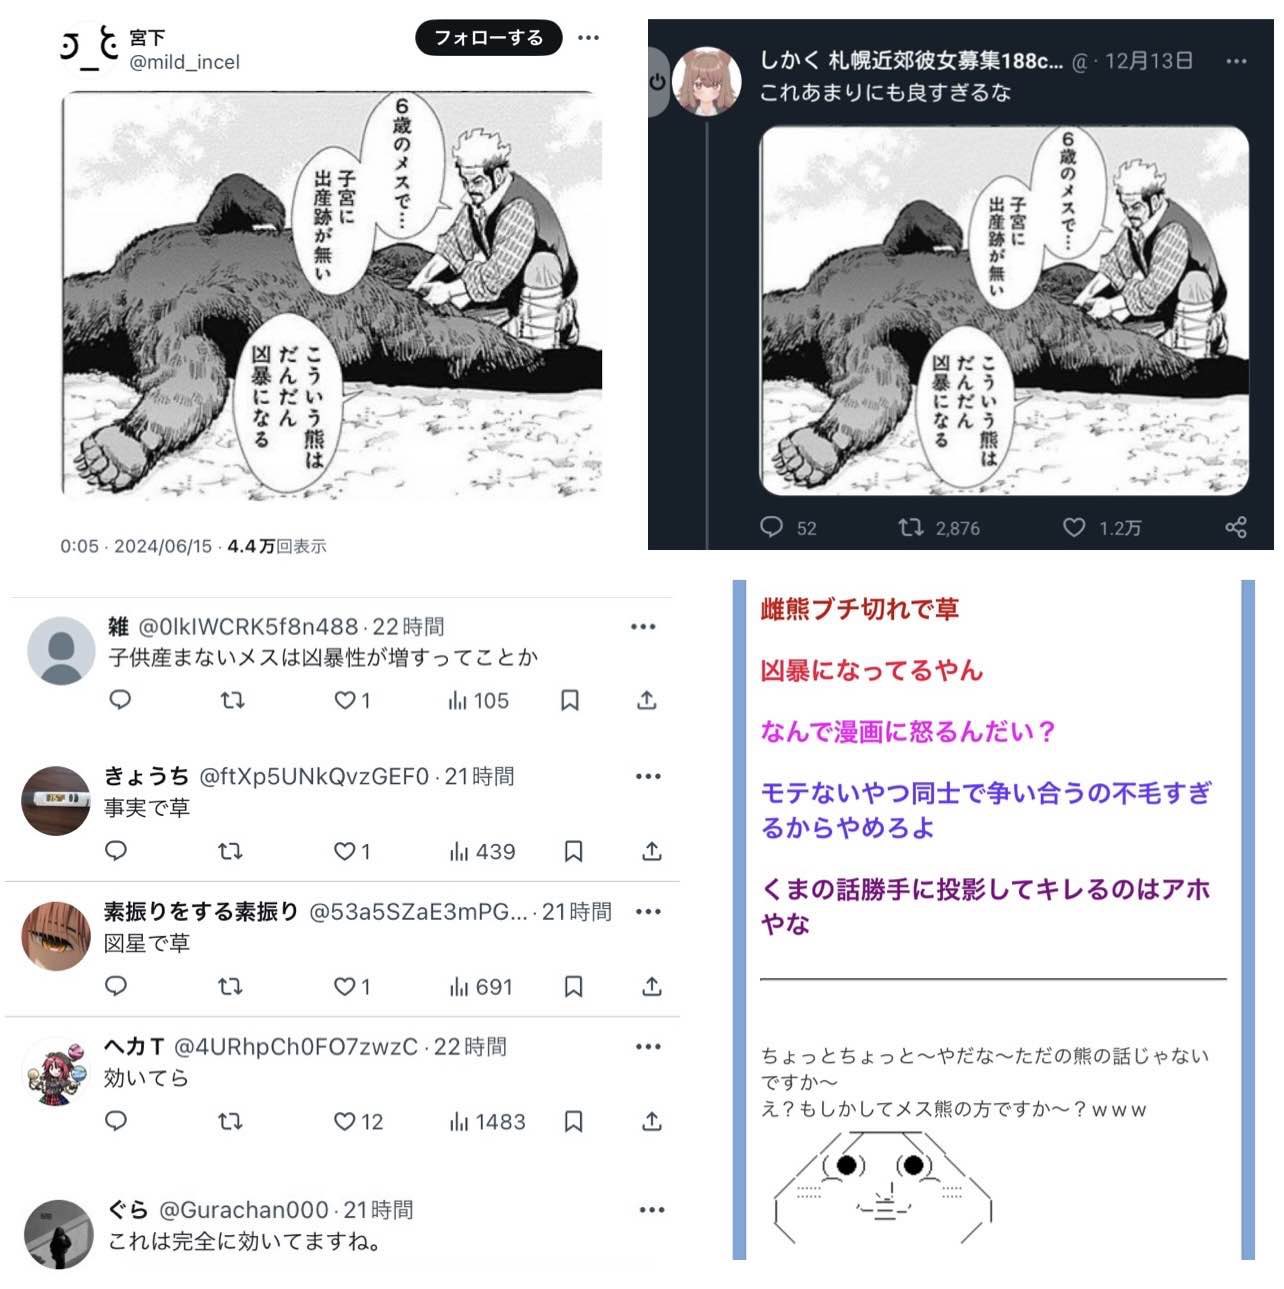
Task: Share the reply by ヘカT
Action: pos(652,1121)
